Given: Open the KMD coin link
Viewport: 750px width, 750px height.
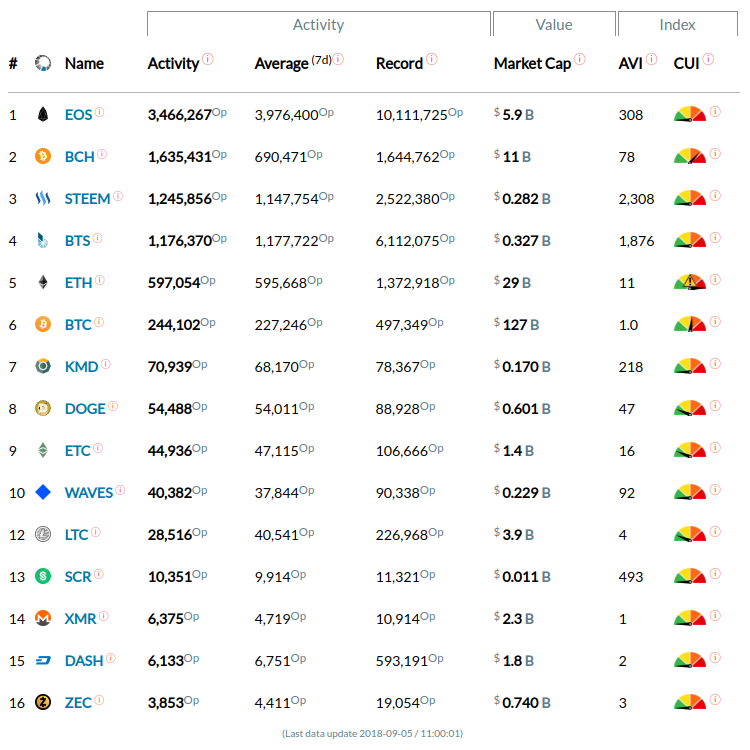Looking at the screenshot, I should [x=81, y=367].
